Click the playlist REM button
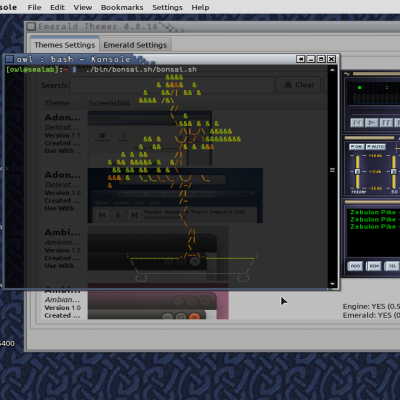Image resolution: width=400 pixels, height=400 pixels. [374, 266]
